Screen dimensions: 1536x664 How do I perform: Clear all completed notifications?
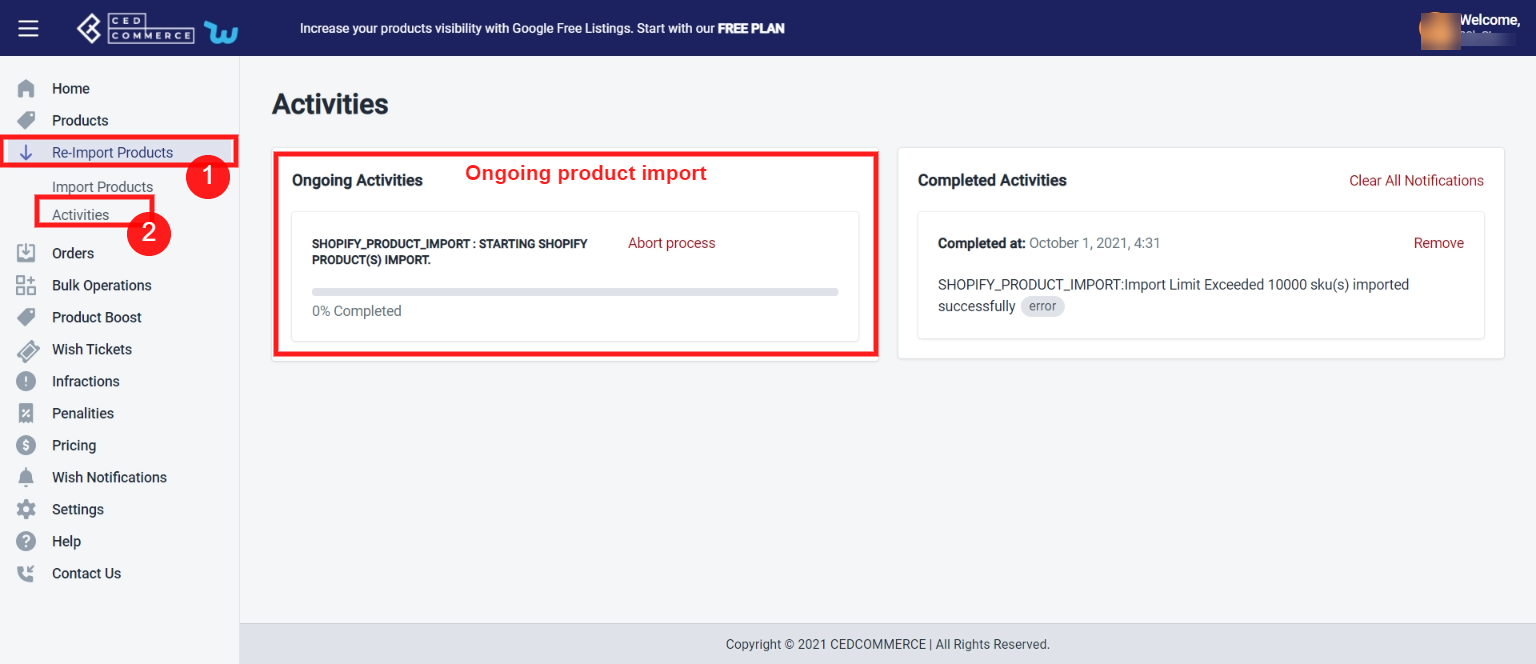1416,181
